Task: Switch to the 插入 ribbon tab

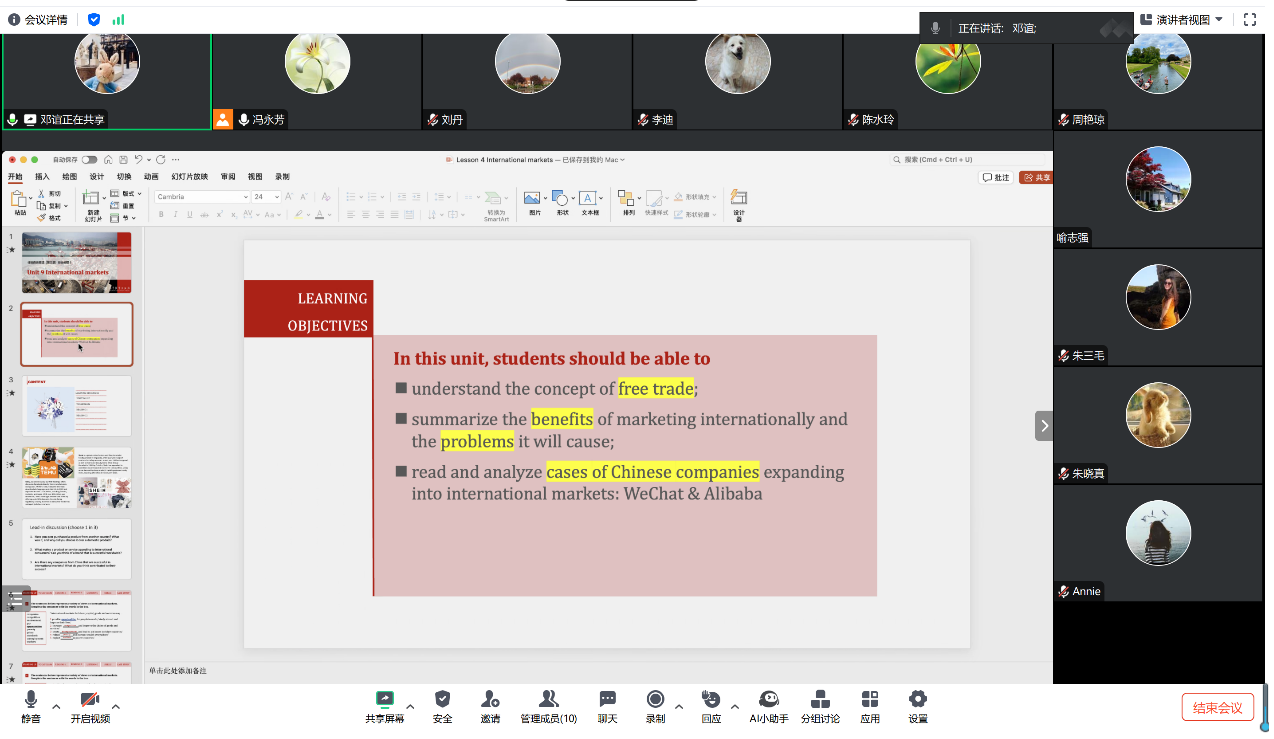Action: pos(42,176)
